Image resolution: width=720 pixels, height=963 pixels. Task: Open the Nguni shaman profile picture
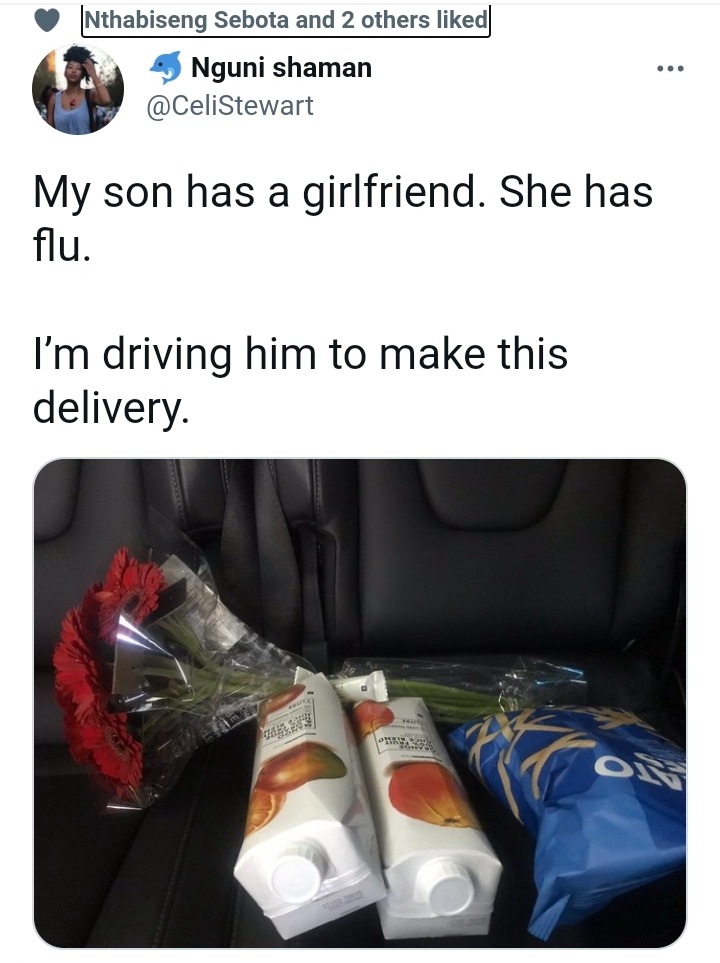(78, 90)
